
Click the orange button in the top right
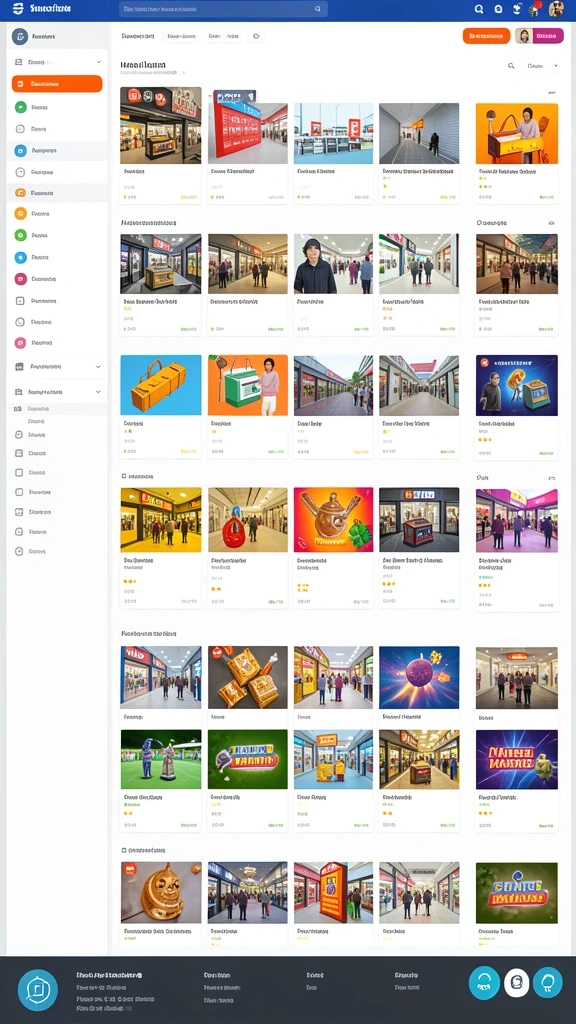click(x=486, y=36)
